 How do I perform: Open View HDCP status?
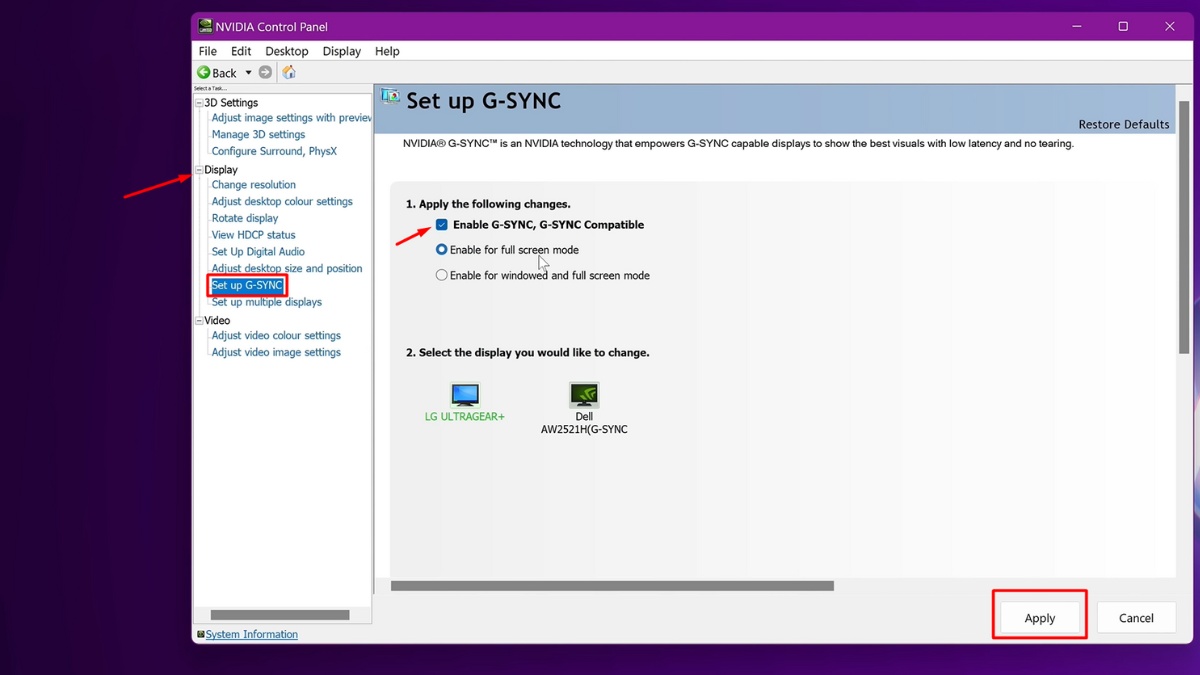tap(253, 235)
